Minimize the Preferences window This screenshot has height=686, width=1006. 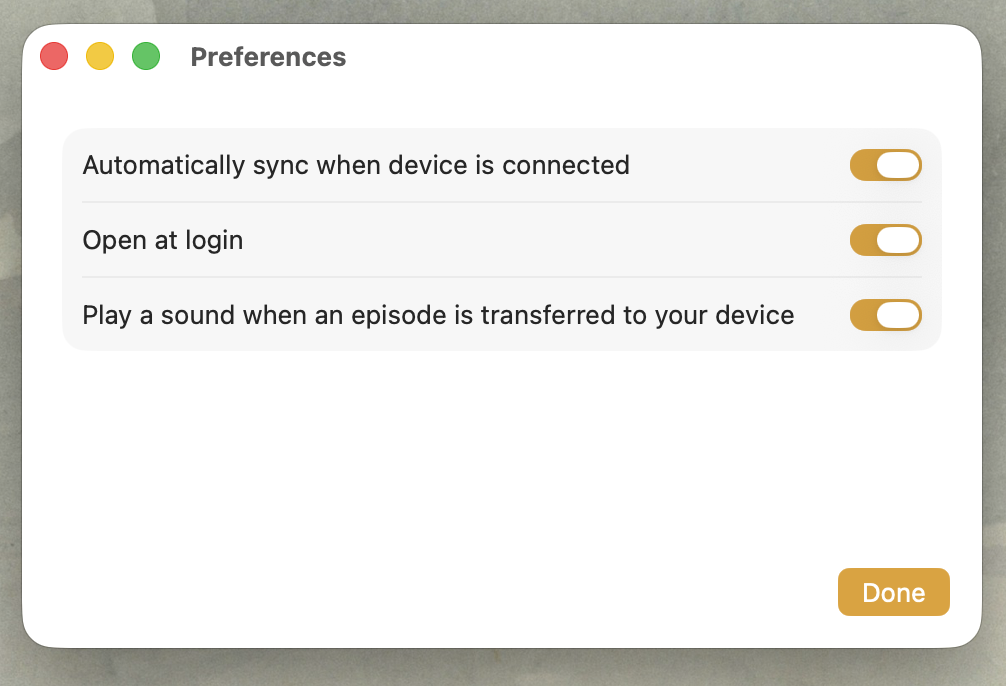(100, 56)
